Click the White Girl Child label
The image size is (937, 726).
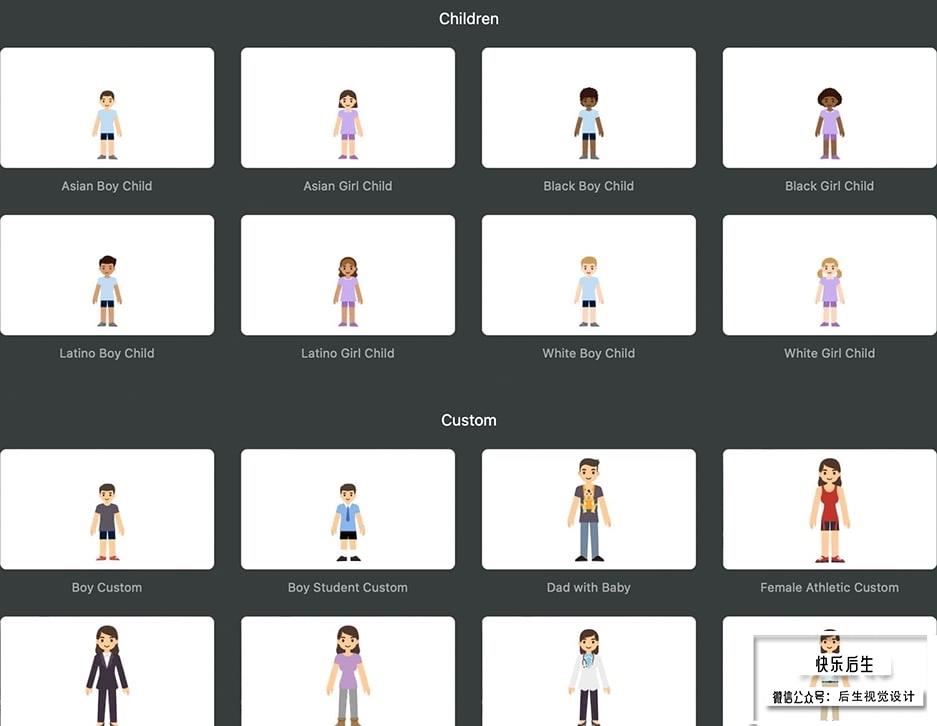[x=829, y=353]
